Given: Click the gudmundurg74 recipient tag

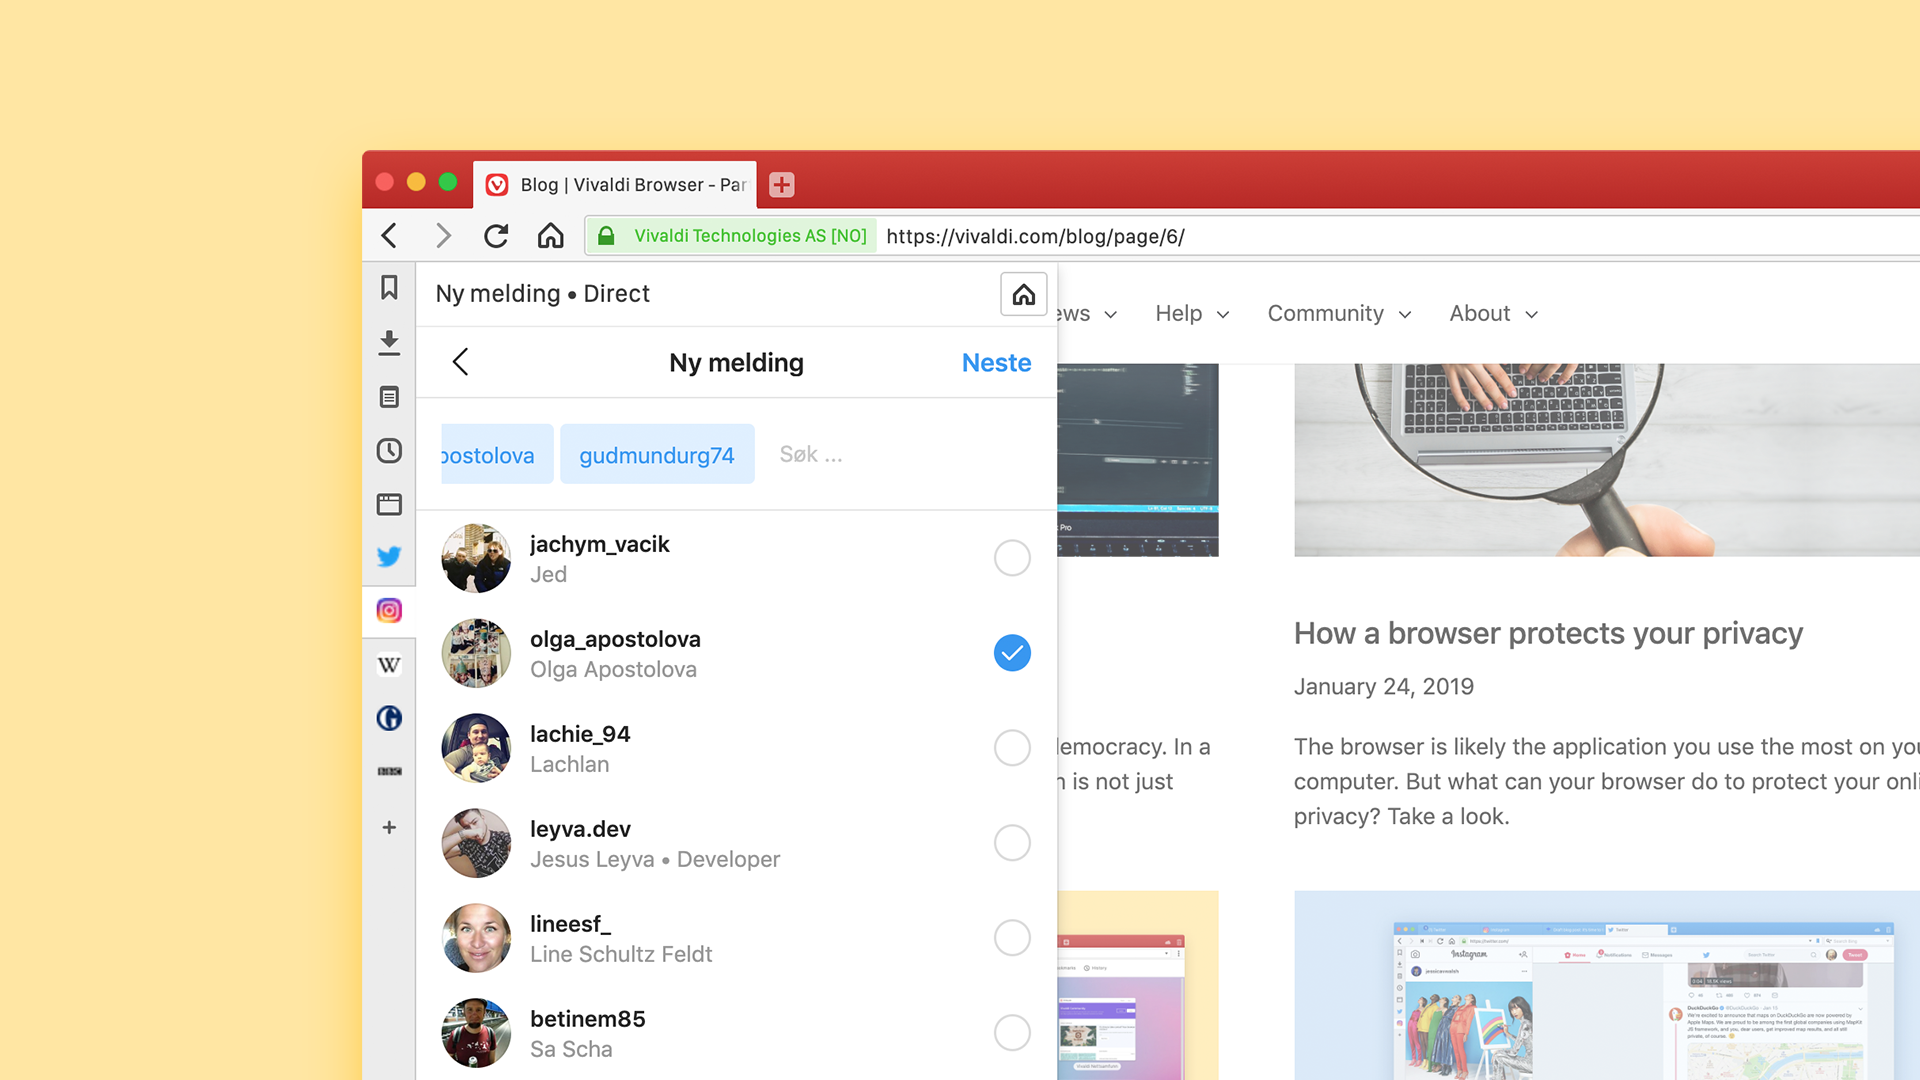Looking at the screenshot, I should click(x=657, y=454).
